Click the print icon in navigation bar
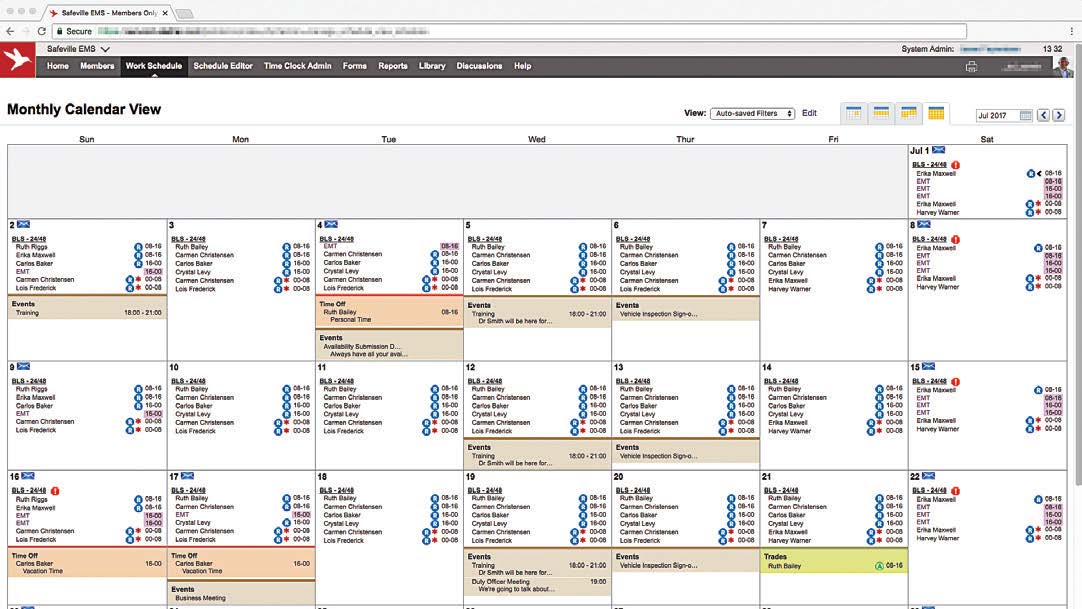 [970, 66]
